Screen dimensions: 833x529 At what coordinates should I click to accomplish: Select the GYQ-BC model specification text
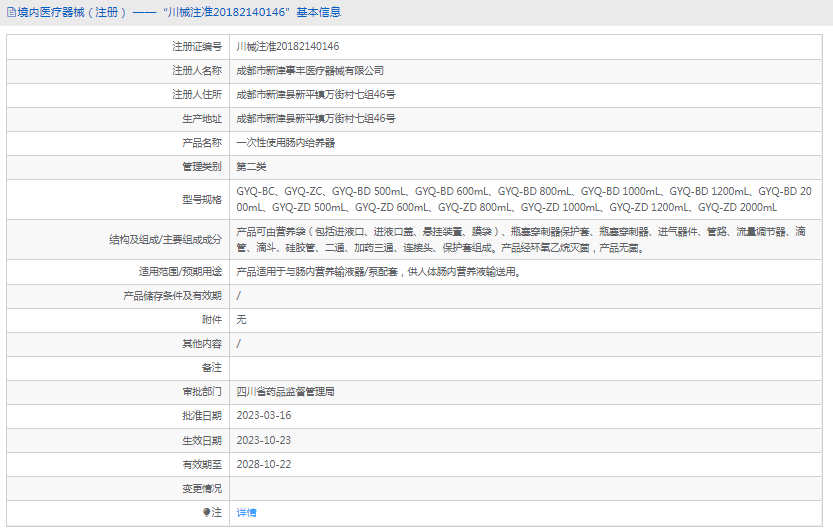click(x=524, y=199)
